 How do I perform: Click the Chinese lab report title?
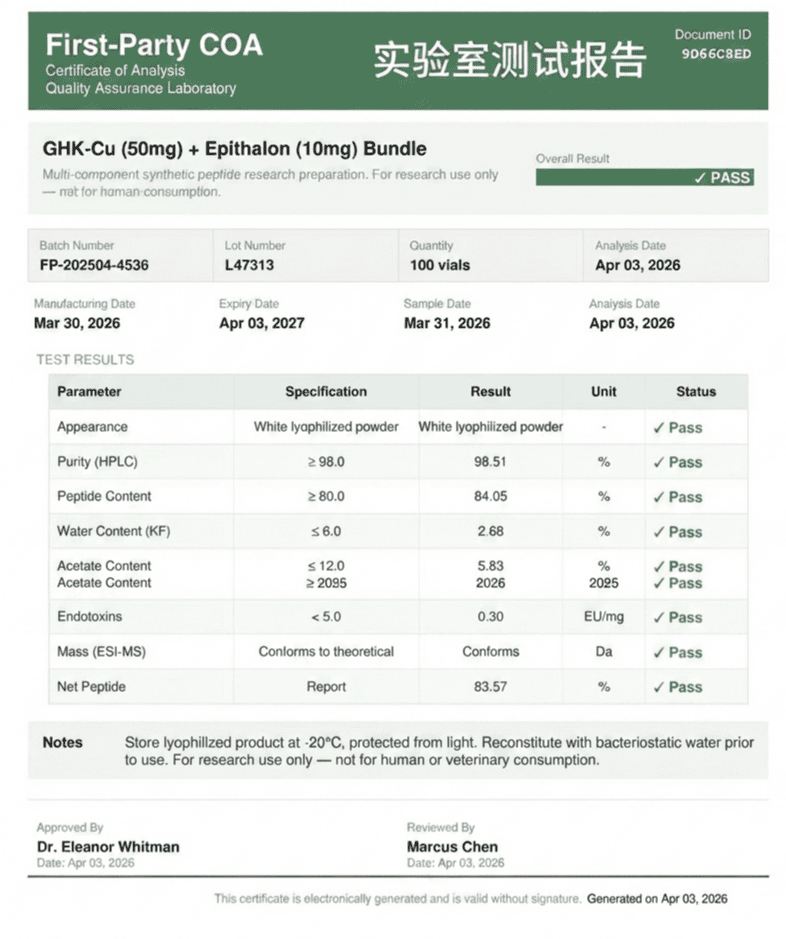(510, 60)
